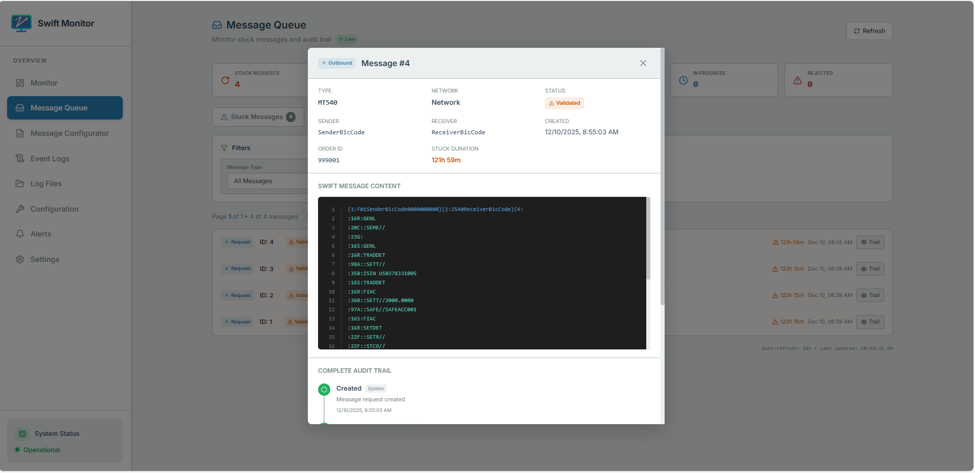Open Monitor in the sidebar

65,83
